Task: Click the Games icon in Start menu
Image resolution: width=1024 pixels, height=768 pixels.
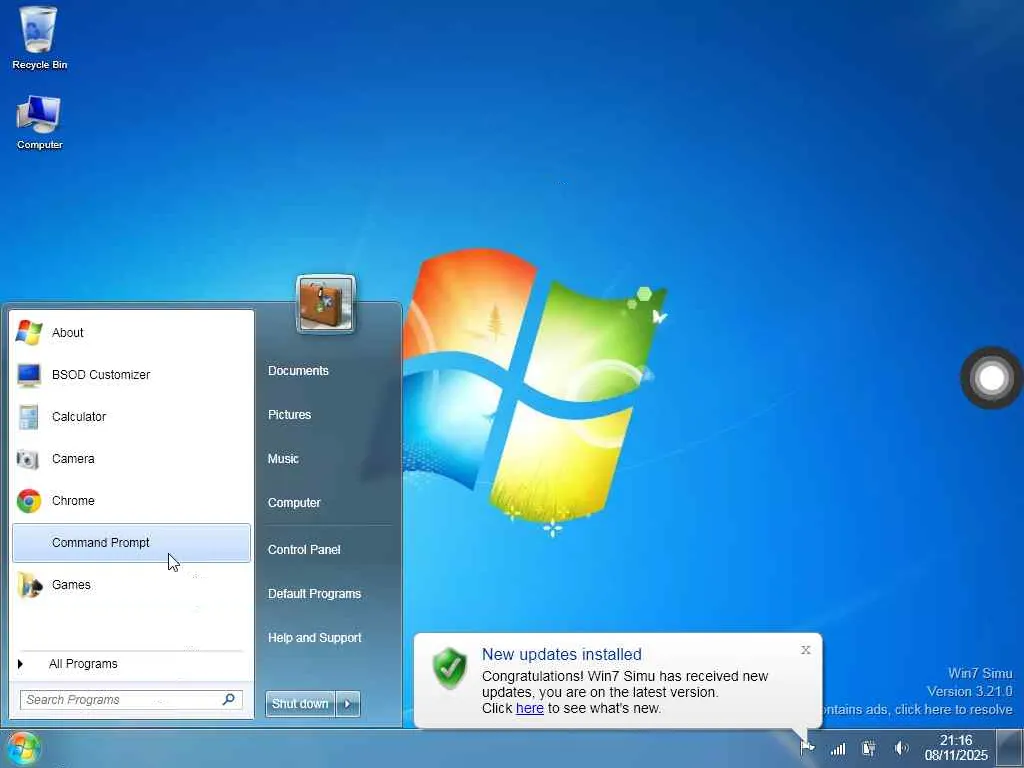Action: [29, 585]
